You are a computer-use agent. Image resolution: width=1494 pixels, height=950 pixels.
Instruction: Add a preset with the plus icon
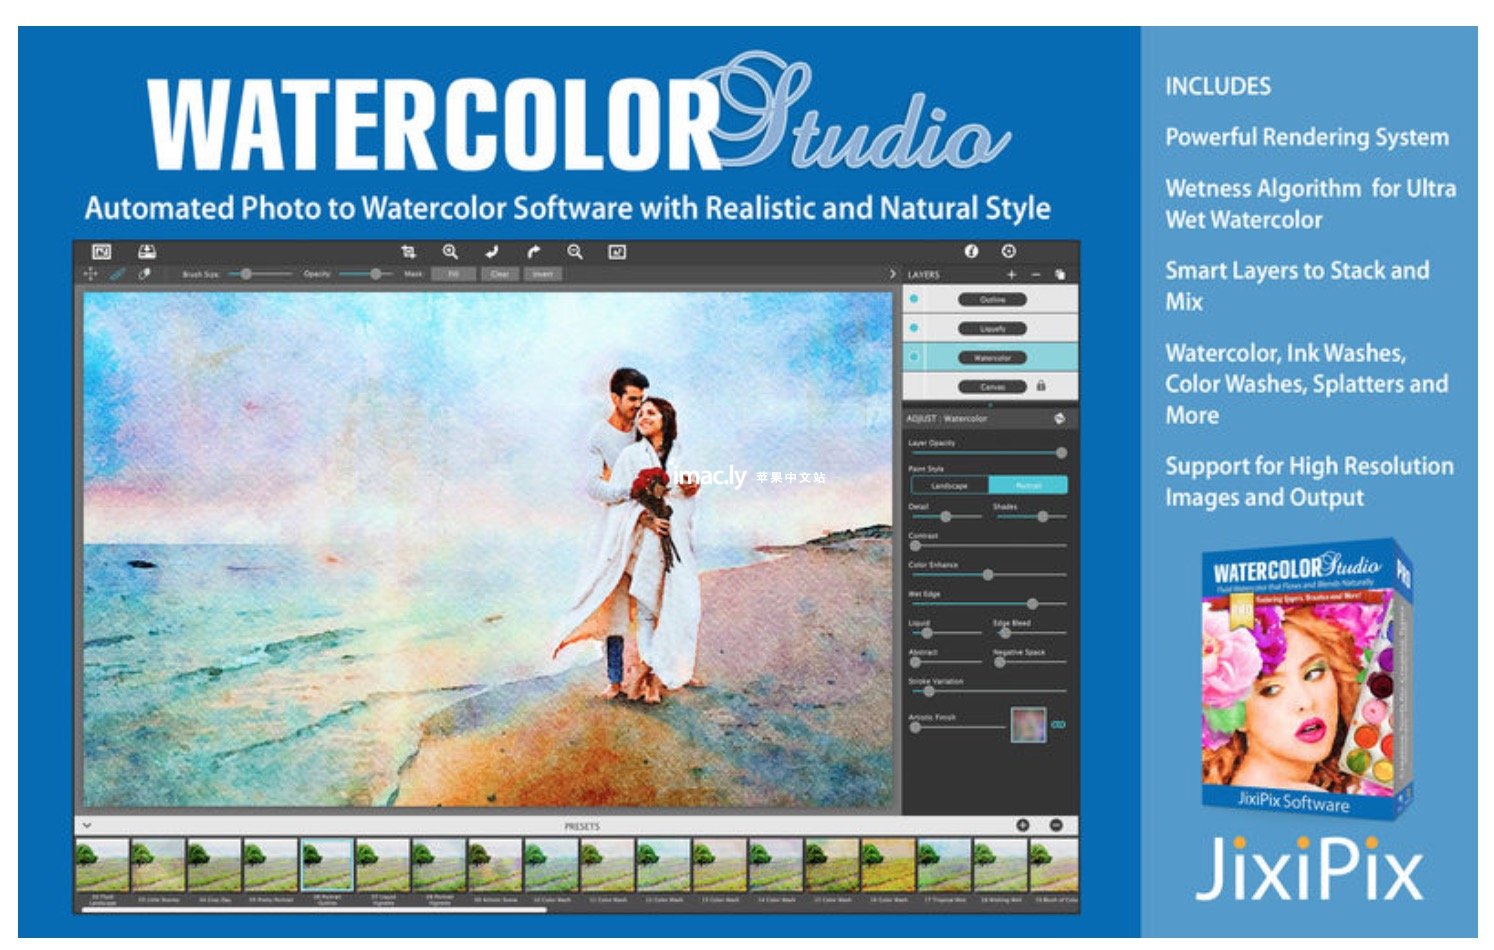coord(1023,825)
